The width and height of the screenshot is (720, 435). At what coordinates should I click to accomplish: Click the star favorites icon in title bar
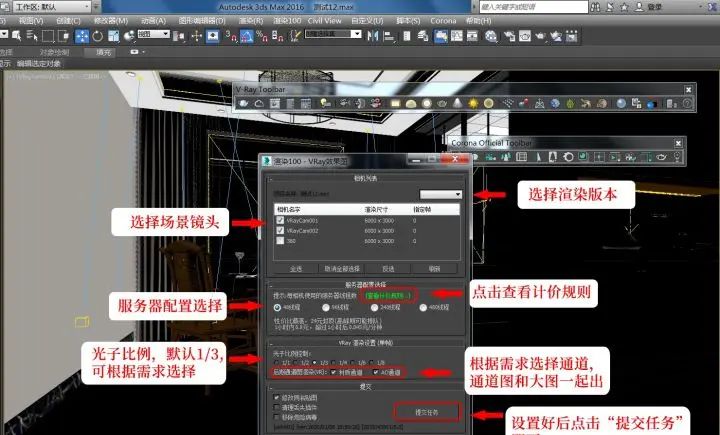624,6
